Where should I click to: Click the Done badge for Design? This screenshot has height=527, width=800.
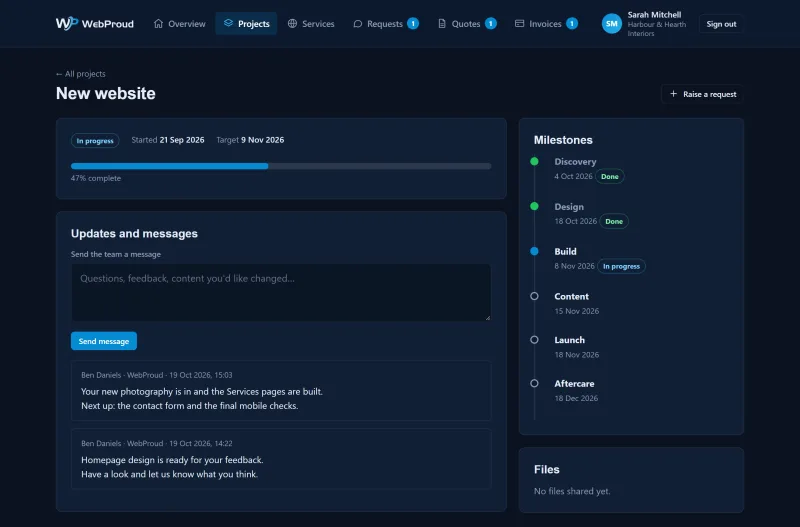(x=614, y=221)
